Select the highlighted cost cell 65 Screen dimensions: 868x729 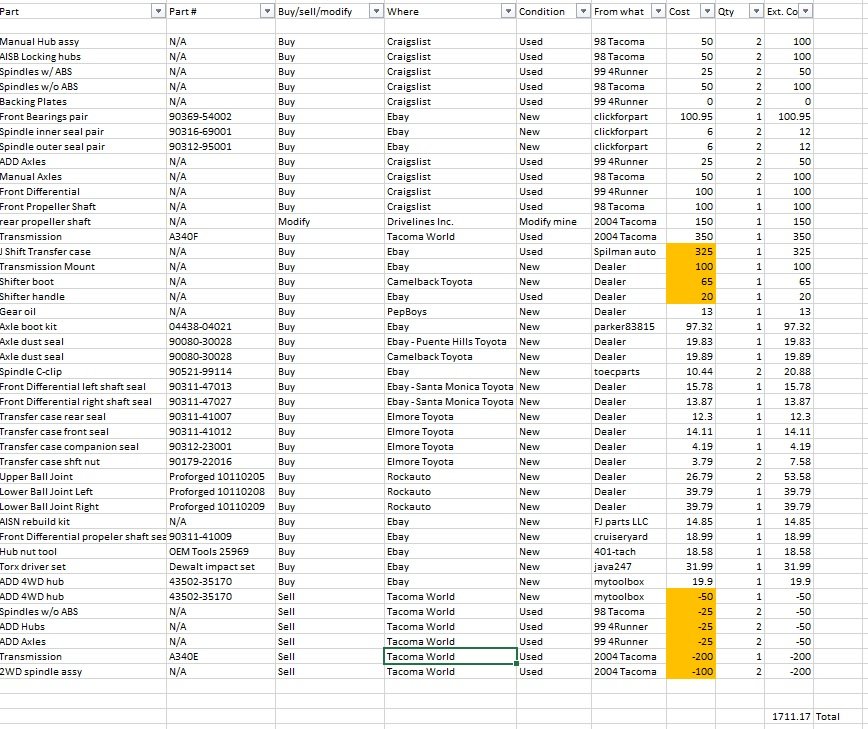pyautogui.click(x=691, y=281)
